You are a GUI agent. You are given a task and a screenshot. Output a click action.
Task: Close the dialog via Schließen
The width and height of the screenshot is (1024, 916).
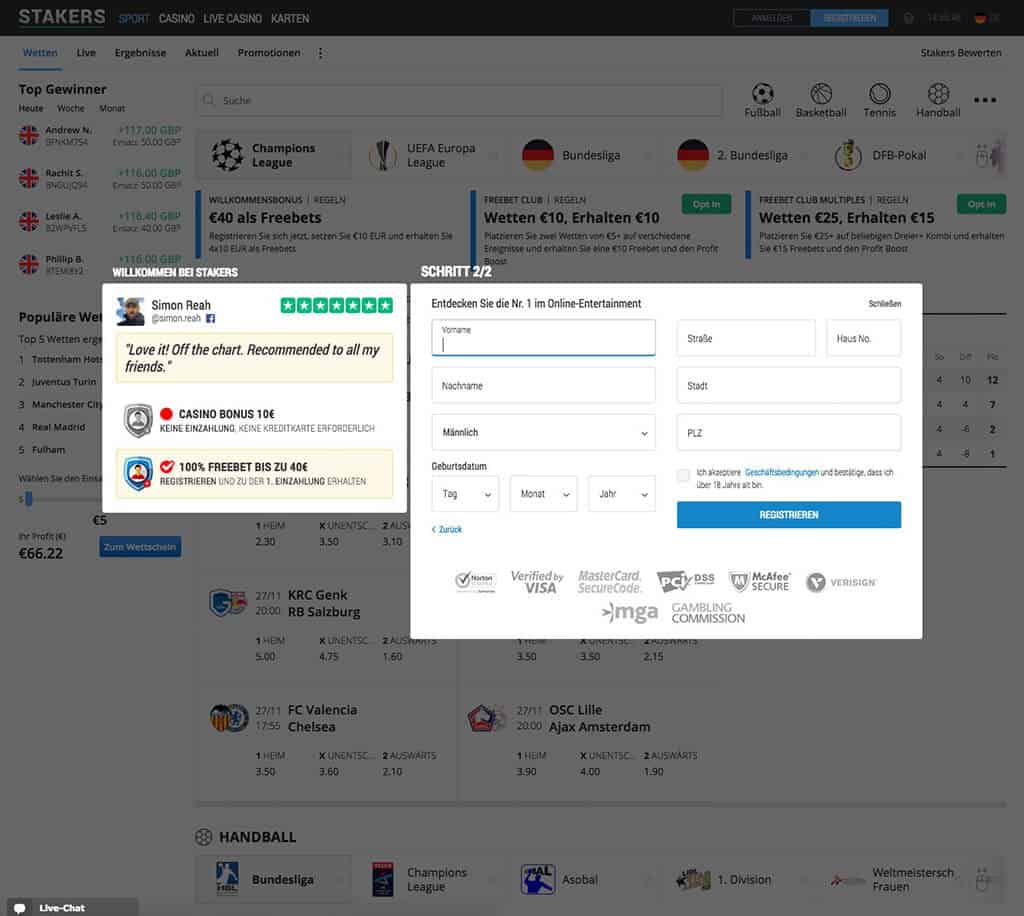tap(885, 304)
